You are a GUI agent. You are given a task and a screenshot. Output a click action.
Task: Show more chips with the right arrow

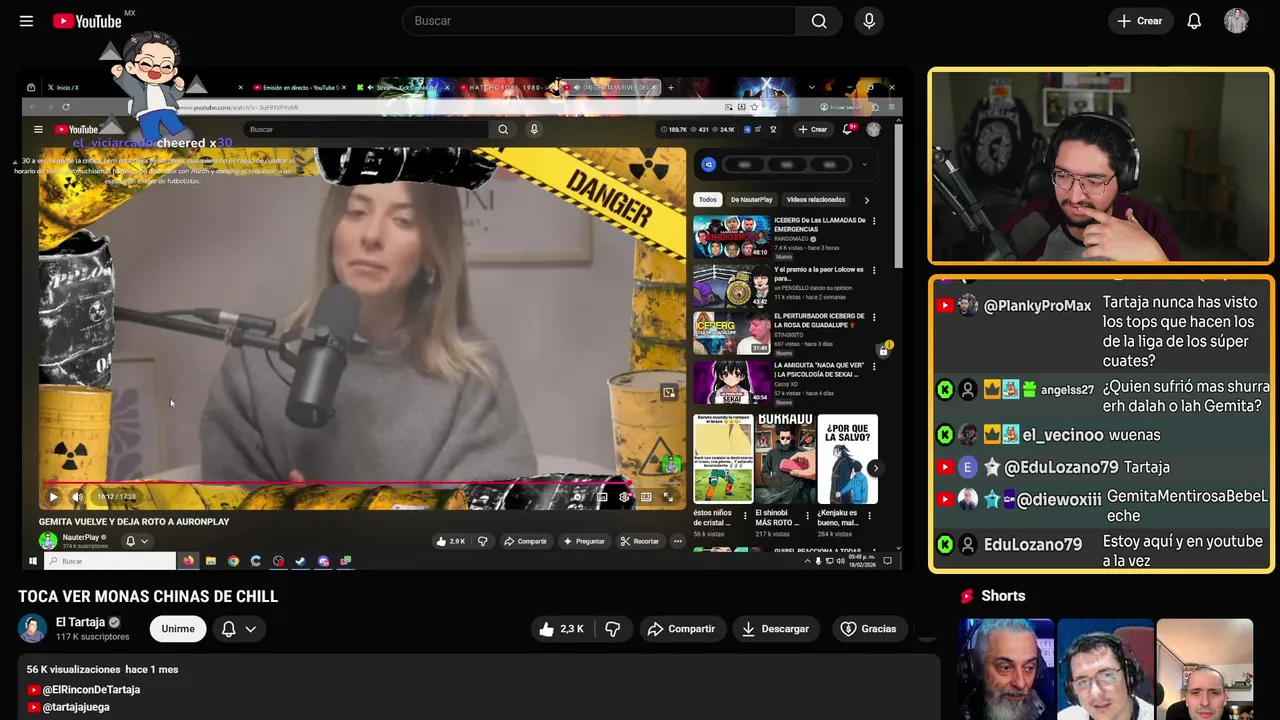coord(866,200)
